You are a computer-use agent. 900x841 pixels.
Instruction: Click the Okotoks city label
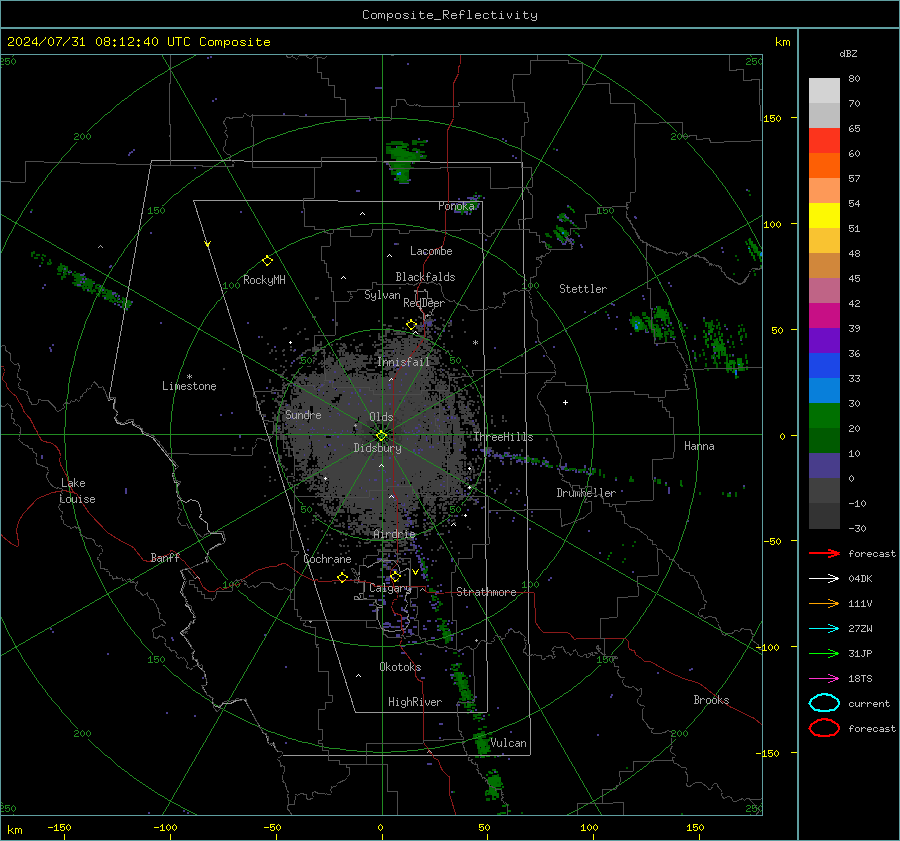(x=400, y=667)
